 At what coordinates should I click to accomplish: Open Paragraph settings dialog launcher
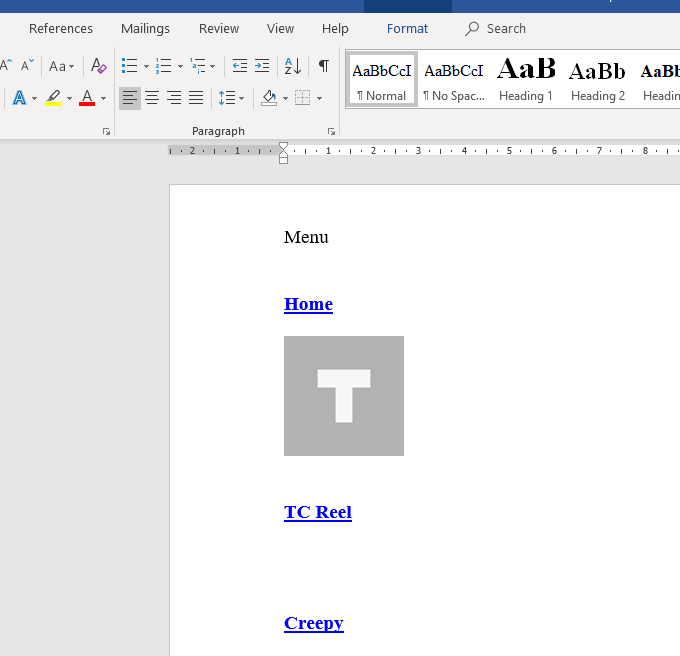click(x=331, y=132)
